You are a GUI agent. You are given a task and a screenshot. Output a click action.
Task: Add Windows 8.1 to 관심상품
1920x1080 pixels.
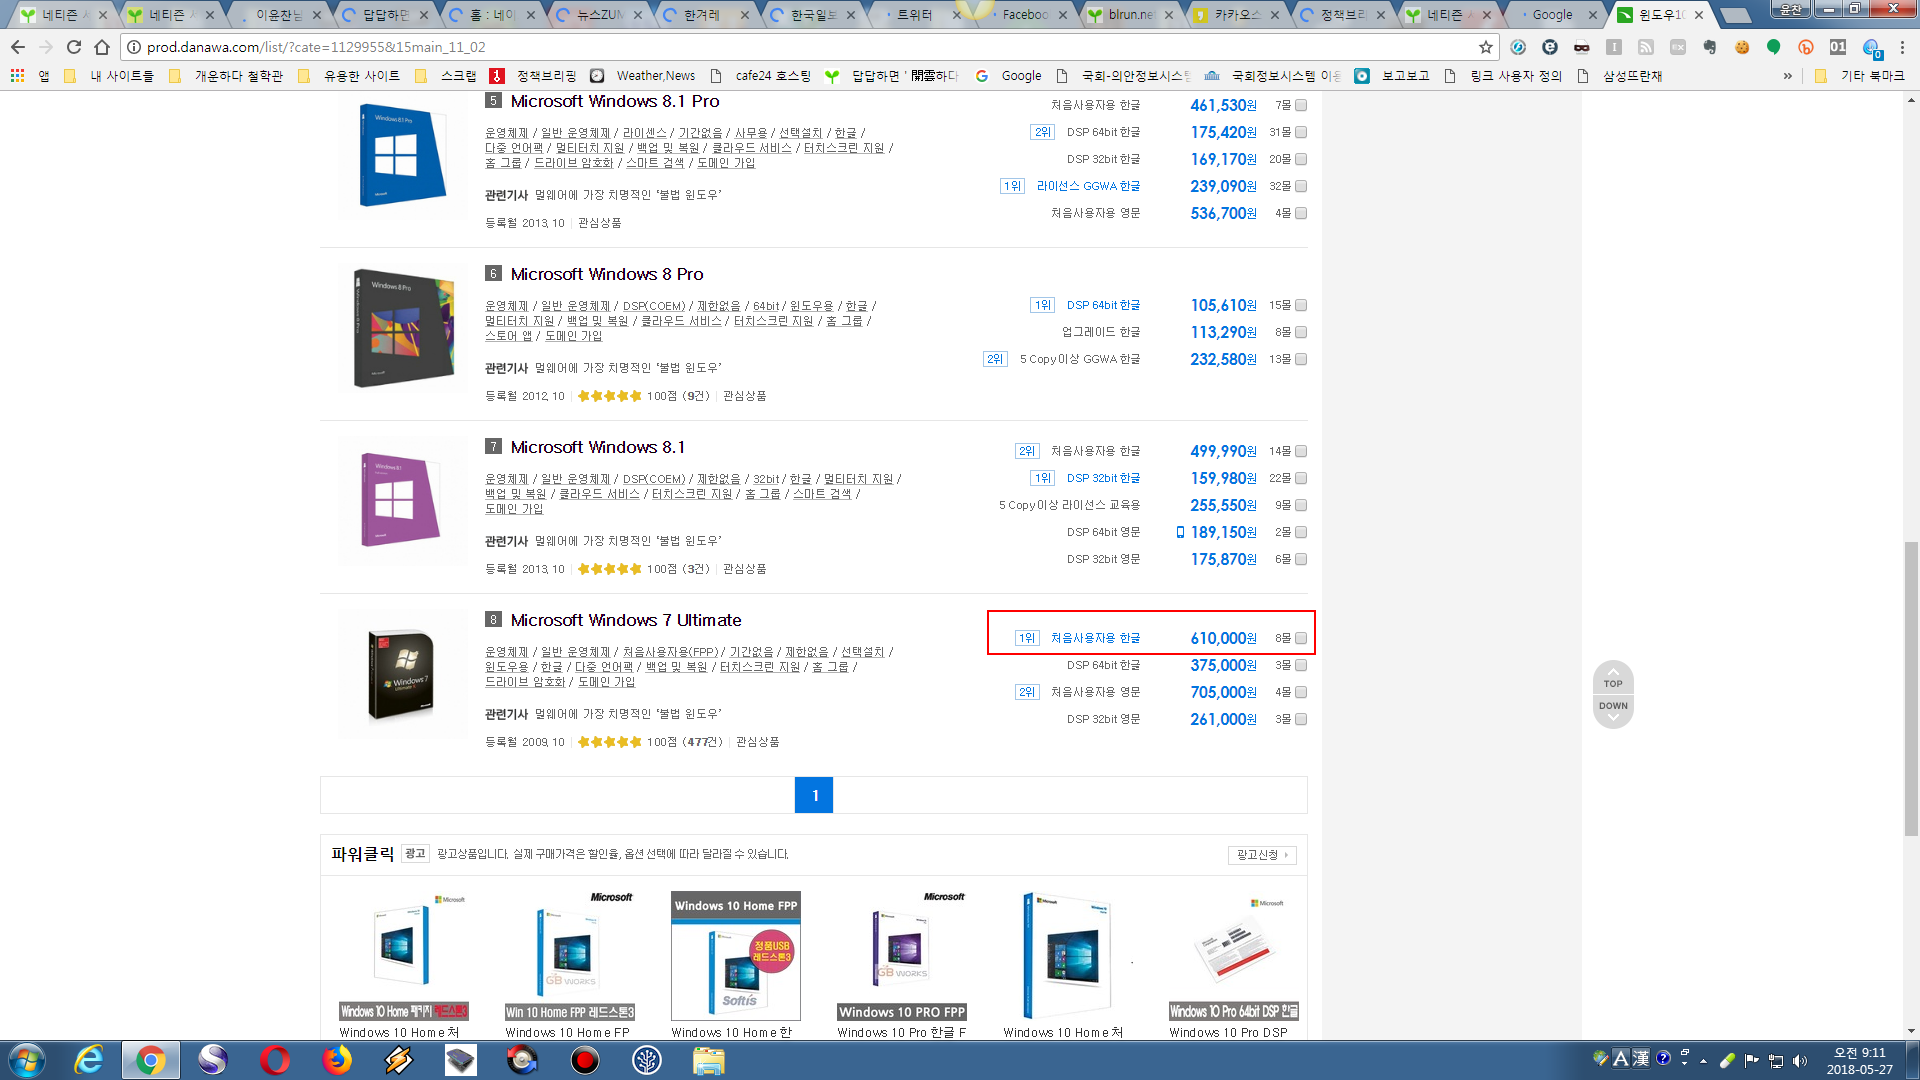pyautogui.click(x=744, y=569)
